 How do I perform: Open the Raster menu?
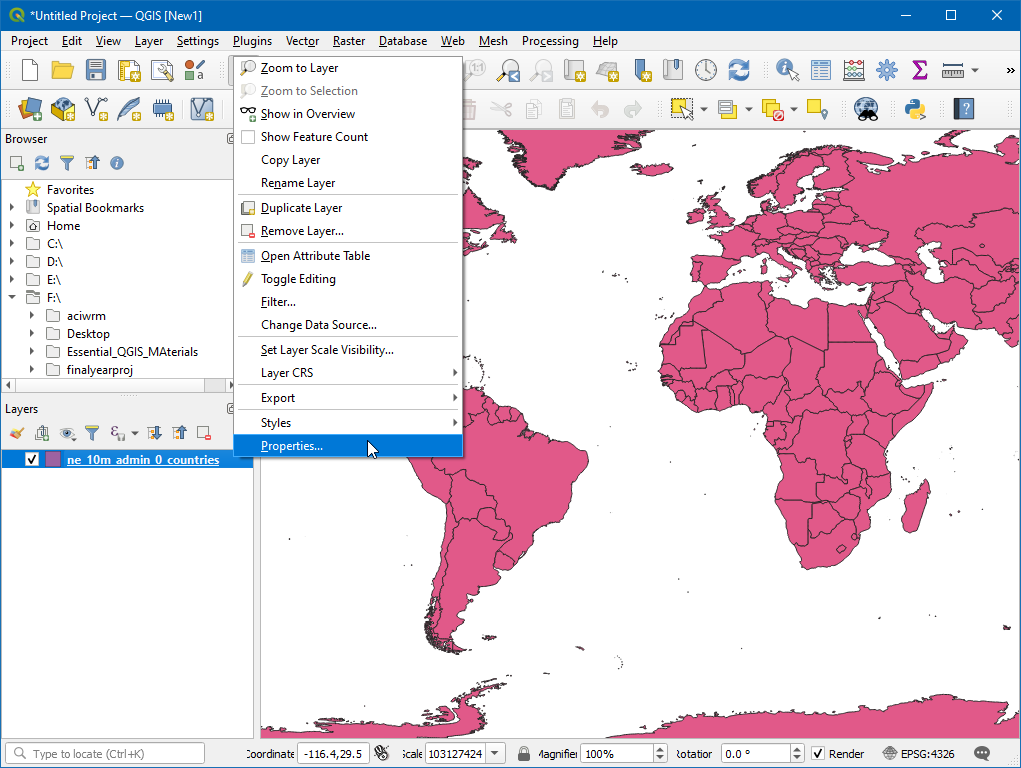[349, 41]
